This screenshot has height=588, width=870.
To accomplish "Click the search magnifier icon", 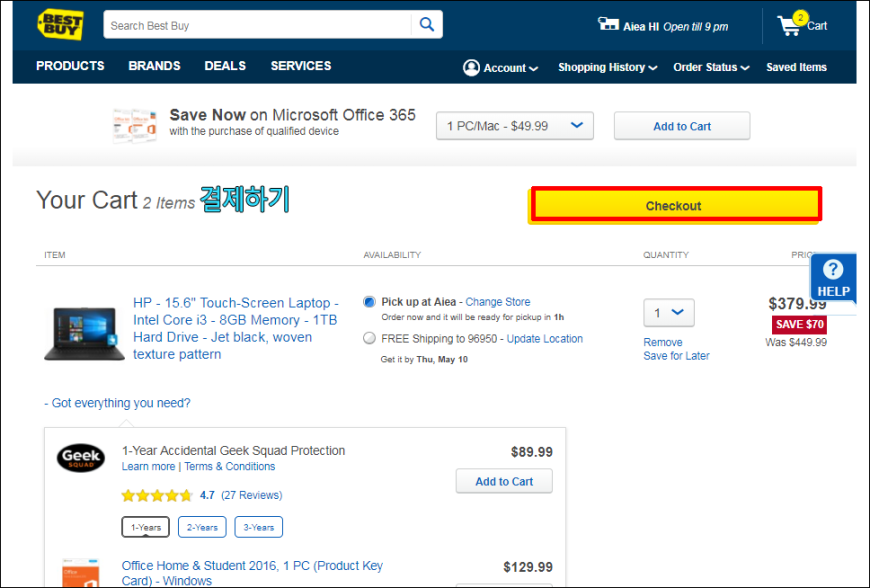I will pos(427,24).
